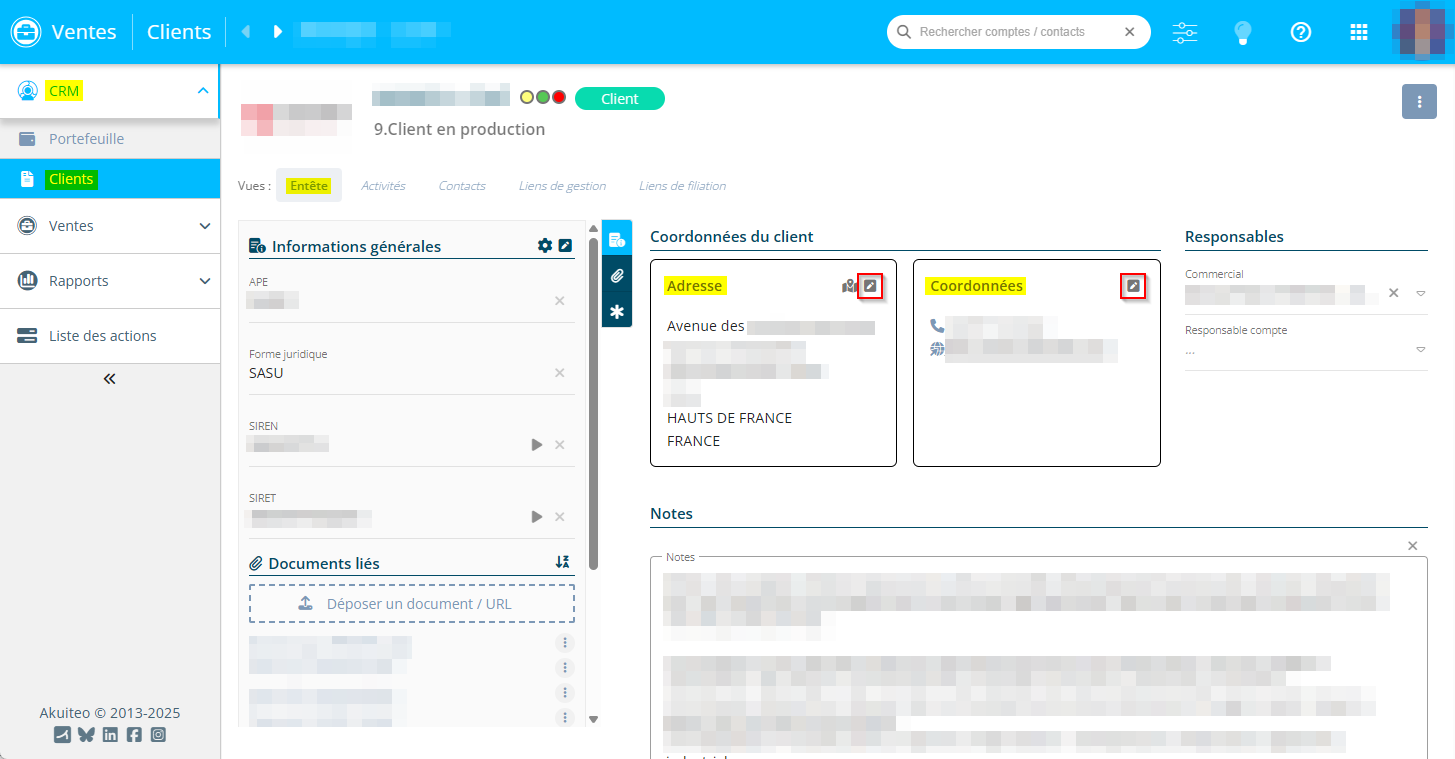Open the Responsable compte dropdown
Screen dimensions: 1455x759
1420,350
